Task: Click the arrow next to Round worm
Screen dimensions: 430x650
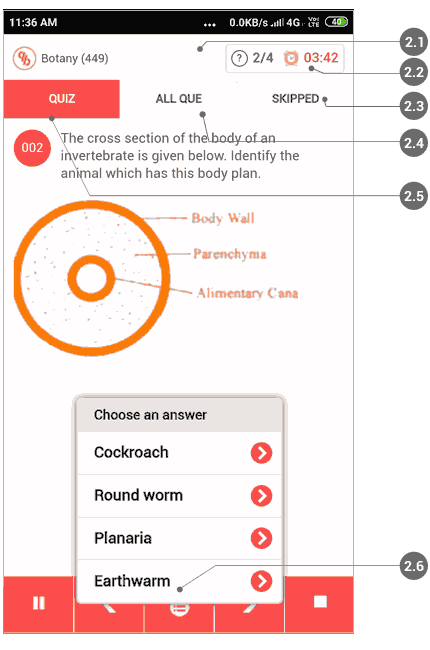Action: tap(261, 496)
